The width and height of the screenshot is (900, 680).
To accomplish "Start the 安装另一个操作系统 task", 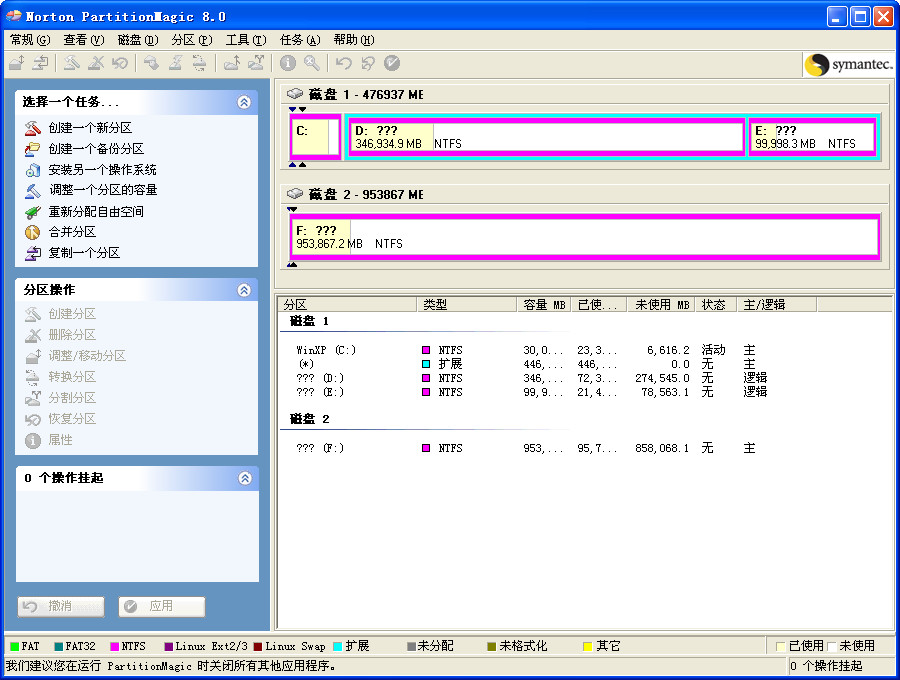I will pos(102,170).
